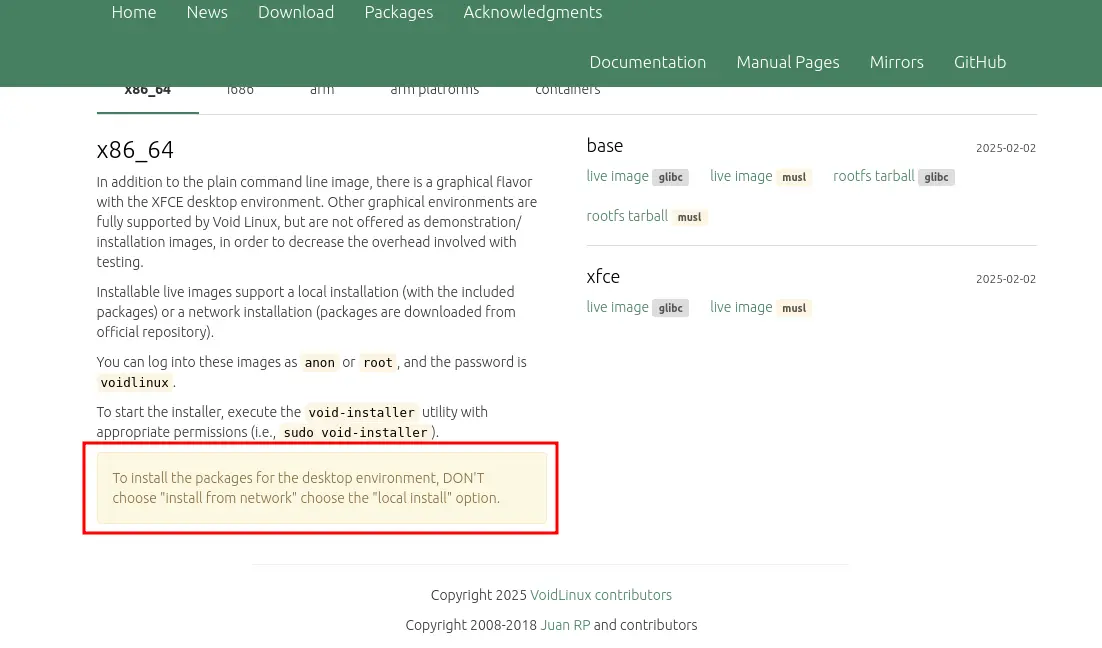Download xfce live image musl
Screen dimensions: 1102x648
760,307
